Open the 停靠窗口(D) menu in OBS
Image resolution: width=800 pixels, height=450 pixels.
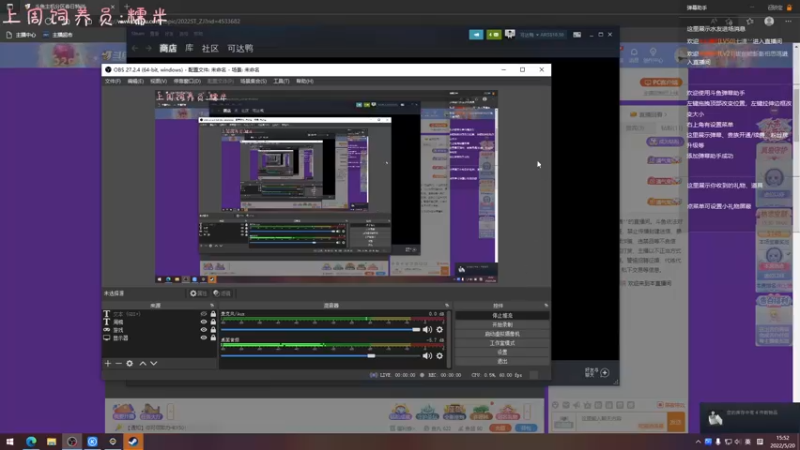point(187,81)
